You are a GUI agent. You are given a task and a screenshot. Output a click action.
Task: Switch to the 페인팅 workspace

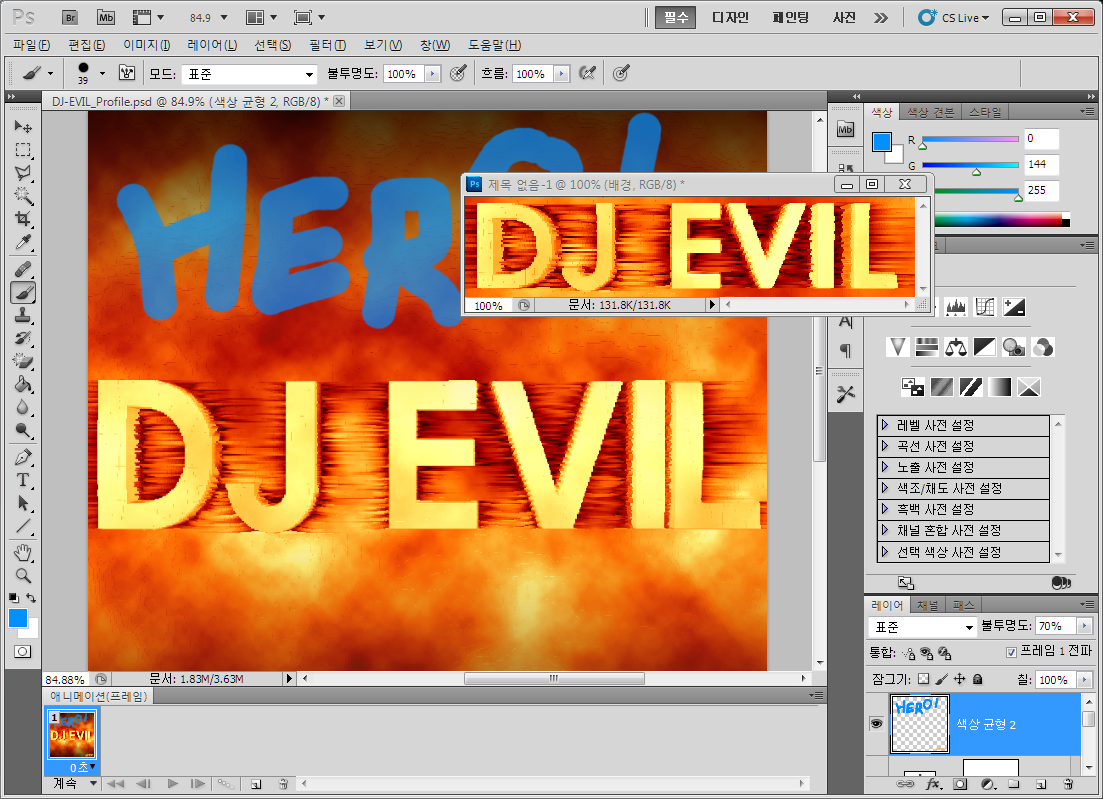click(x=791, y=18)
